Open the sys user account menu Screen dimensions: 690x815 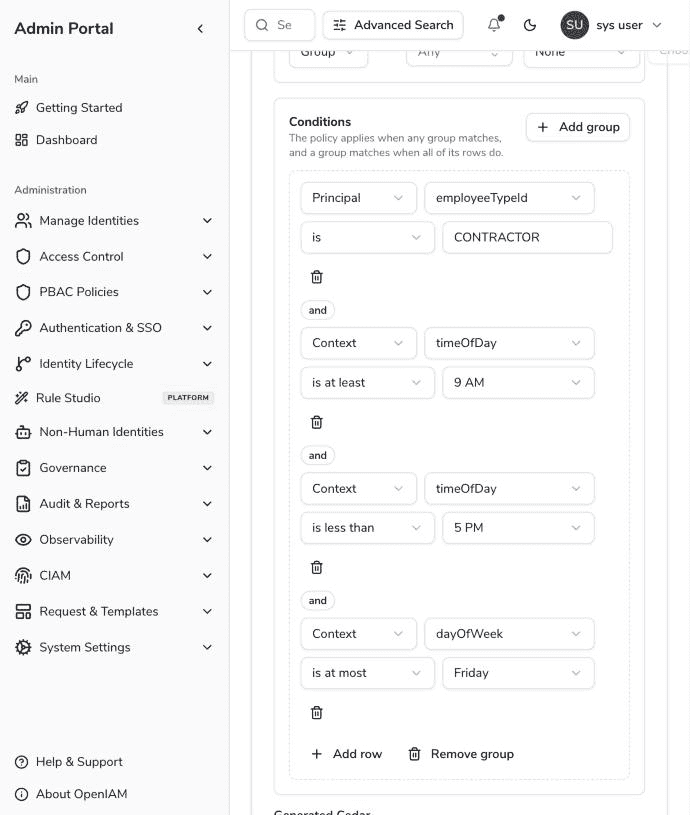[612, 25]
